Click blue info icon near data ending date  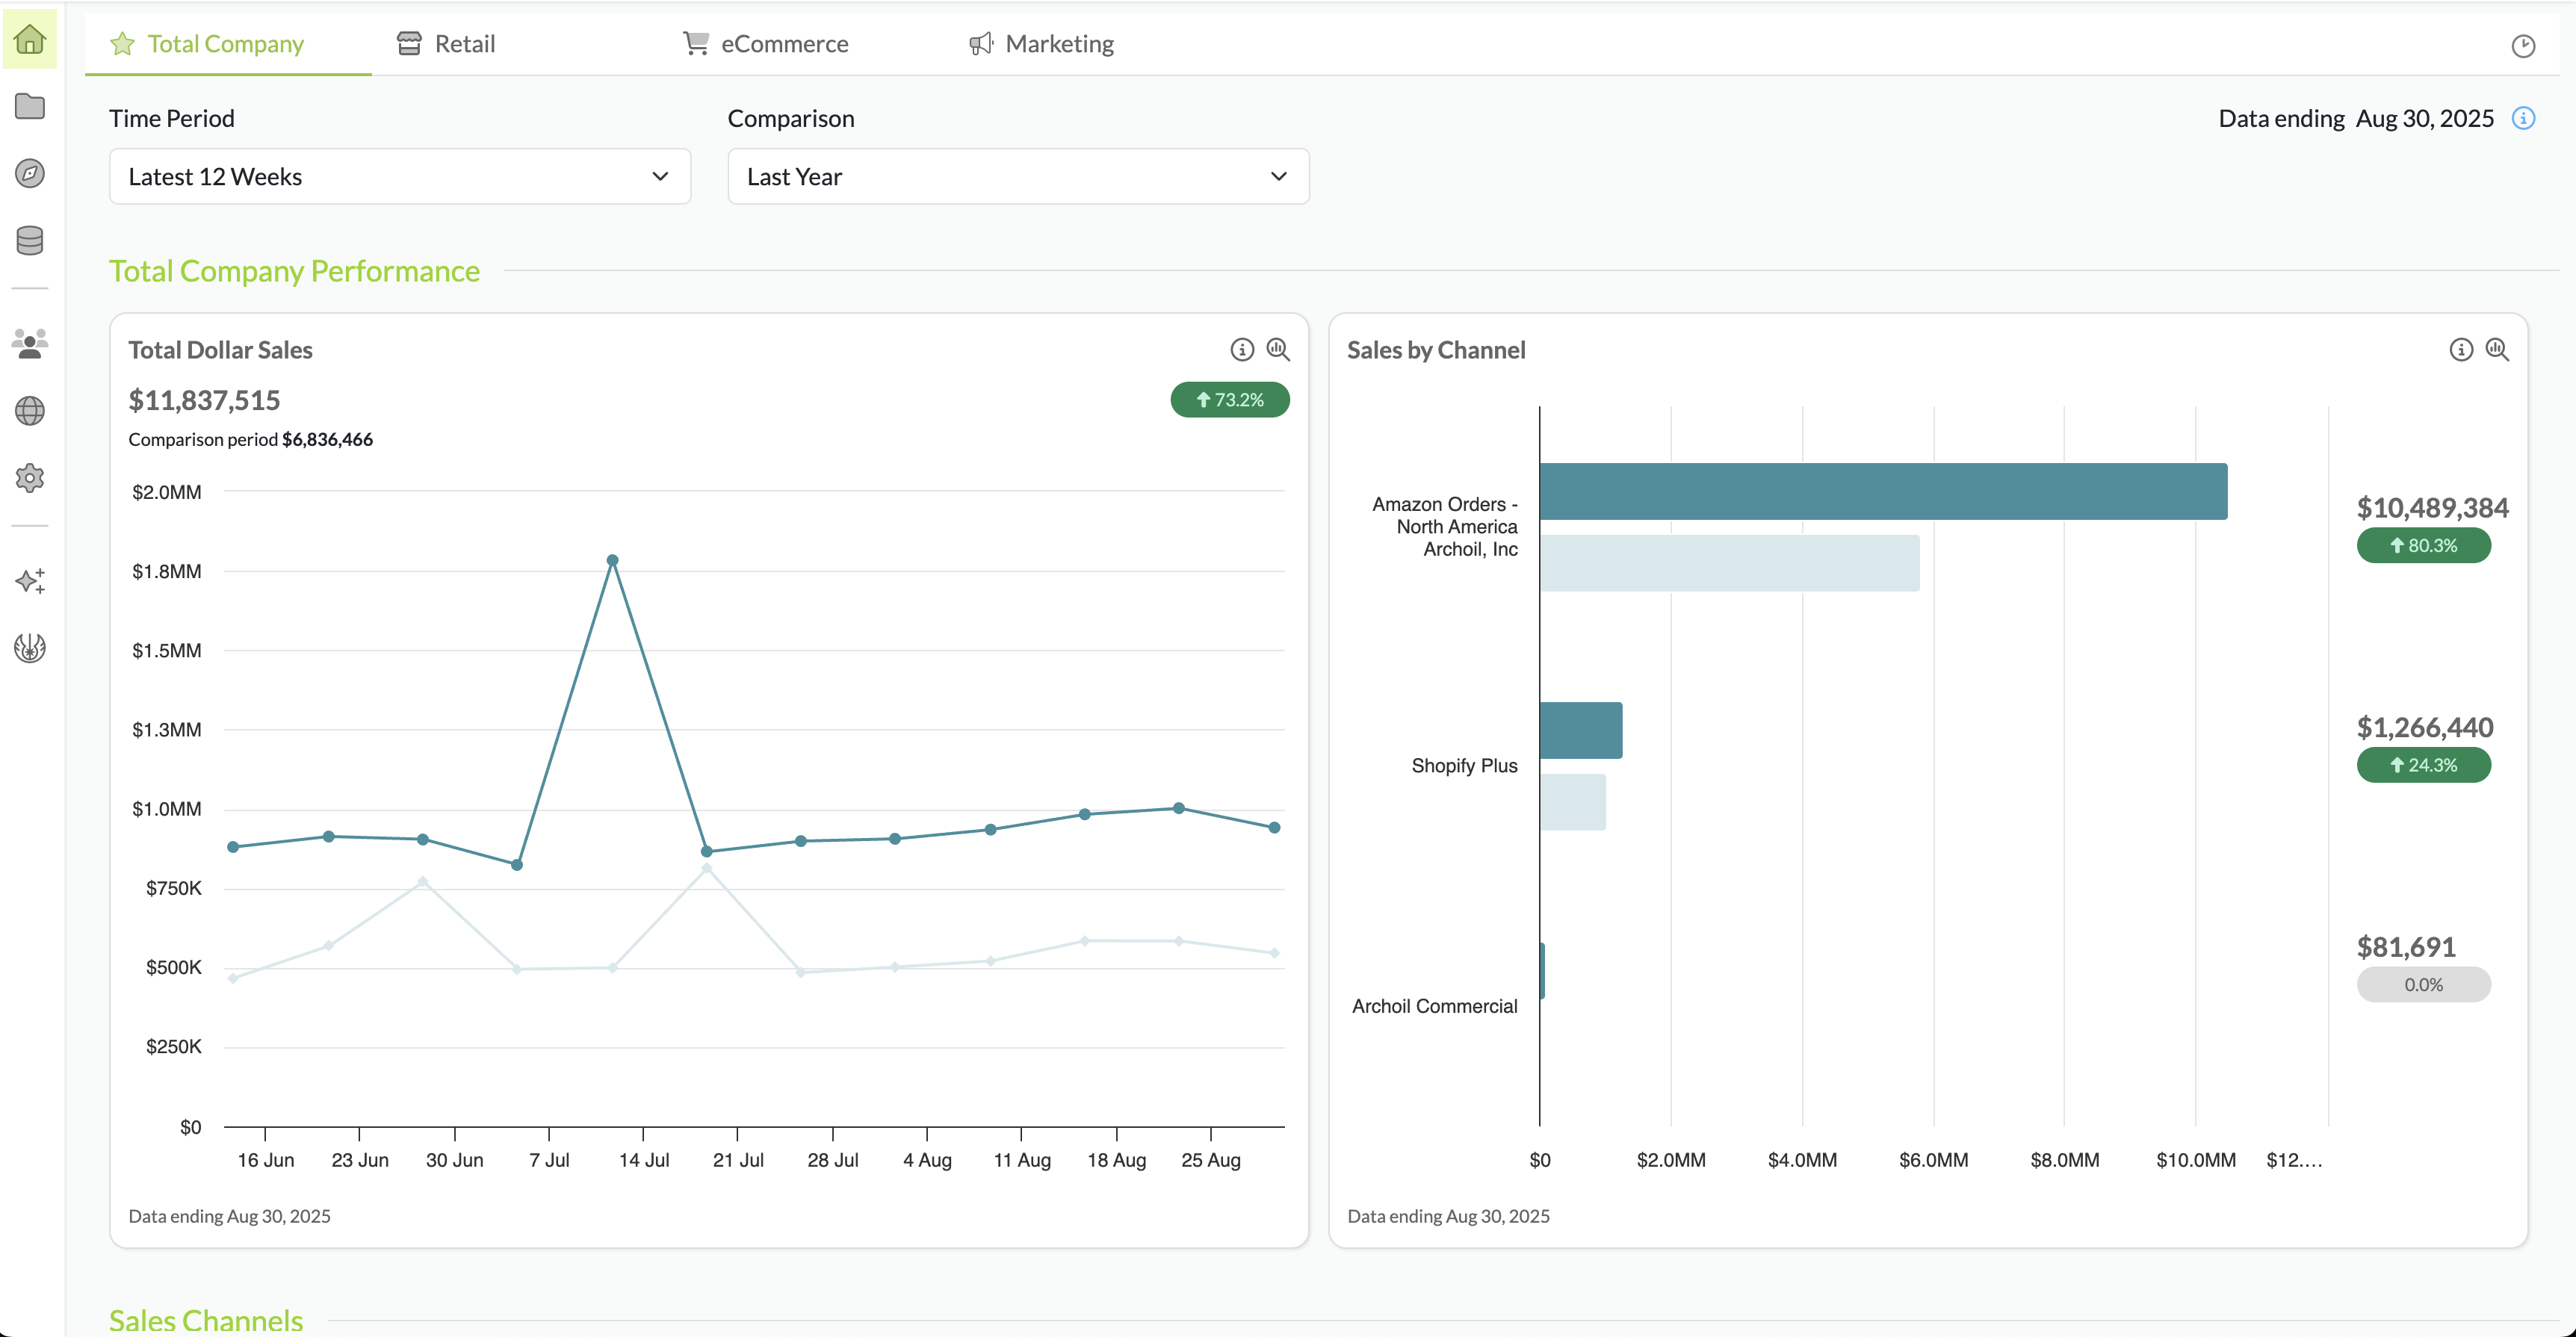pyautogui.click(x=2523, y=118)
